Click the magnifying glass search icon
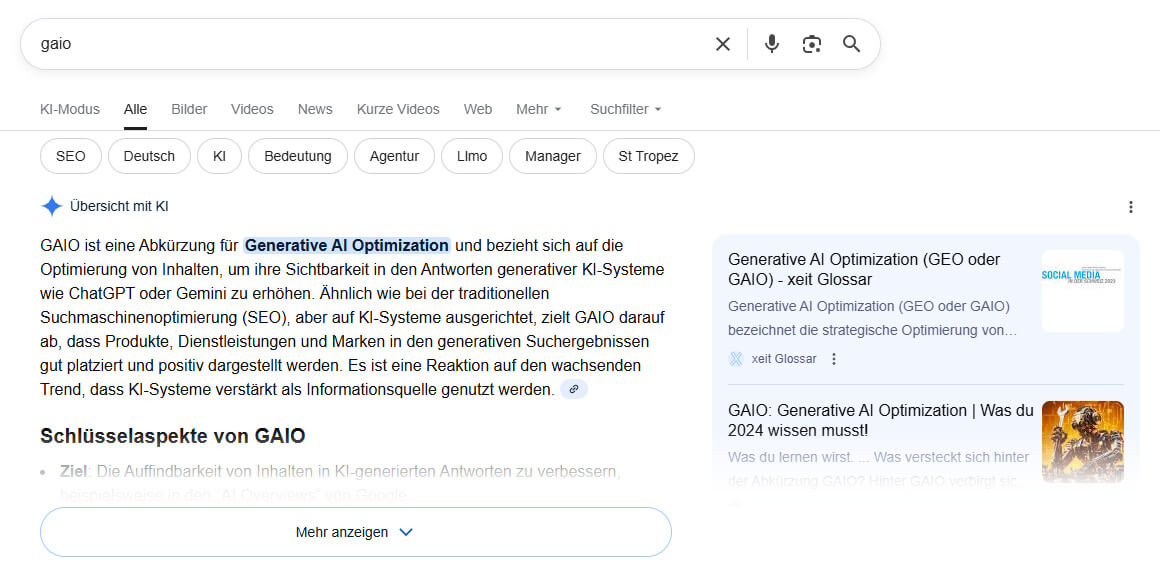 [851, 44]
